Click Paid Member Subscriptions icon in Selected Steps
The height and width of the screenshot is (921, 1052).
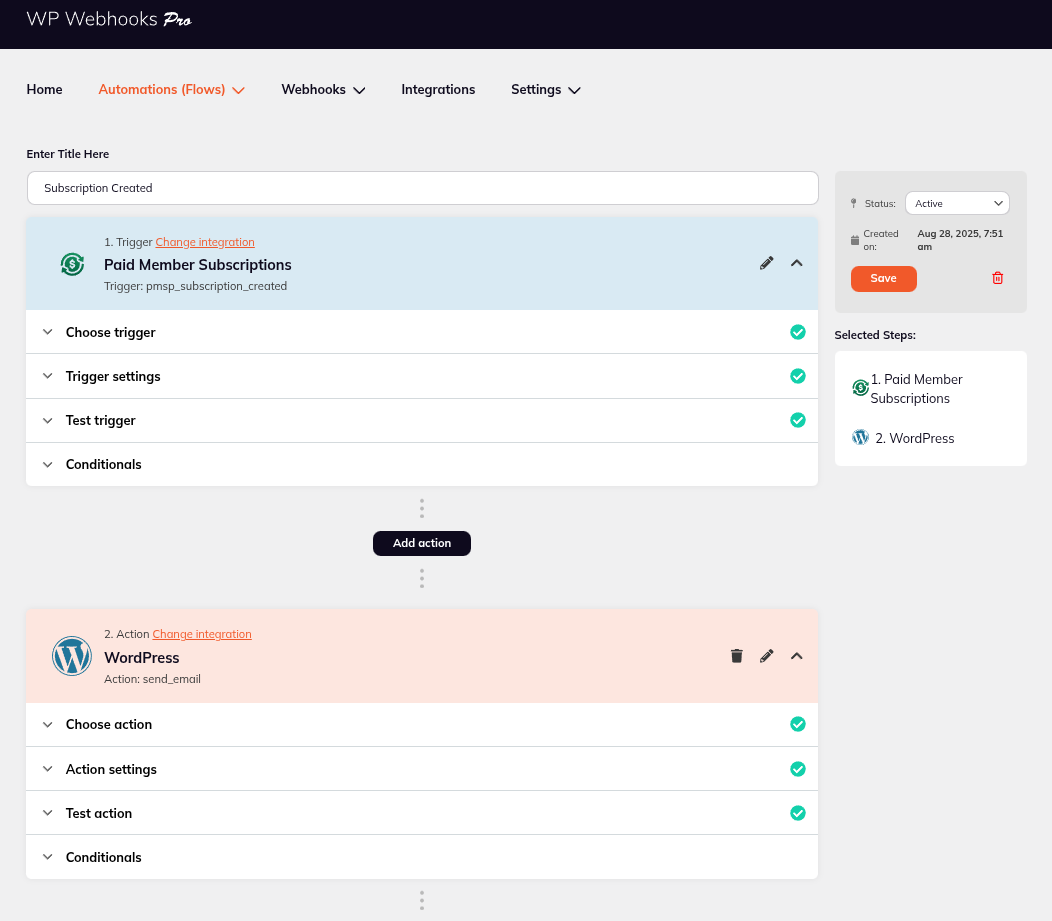coord(860,387)
